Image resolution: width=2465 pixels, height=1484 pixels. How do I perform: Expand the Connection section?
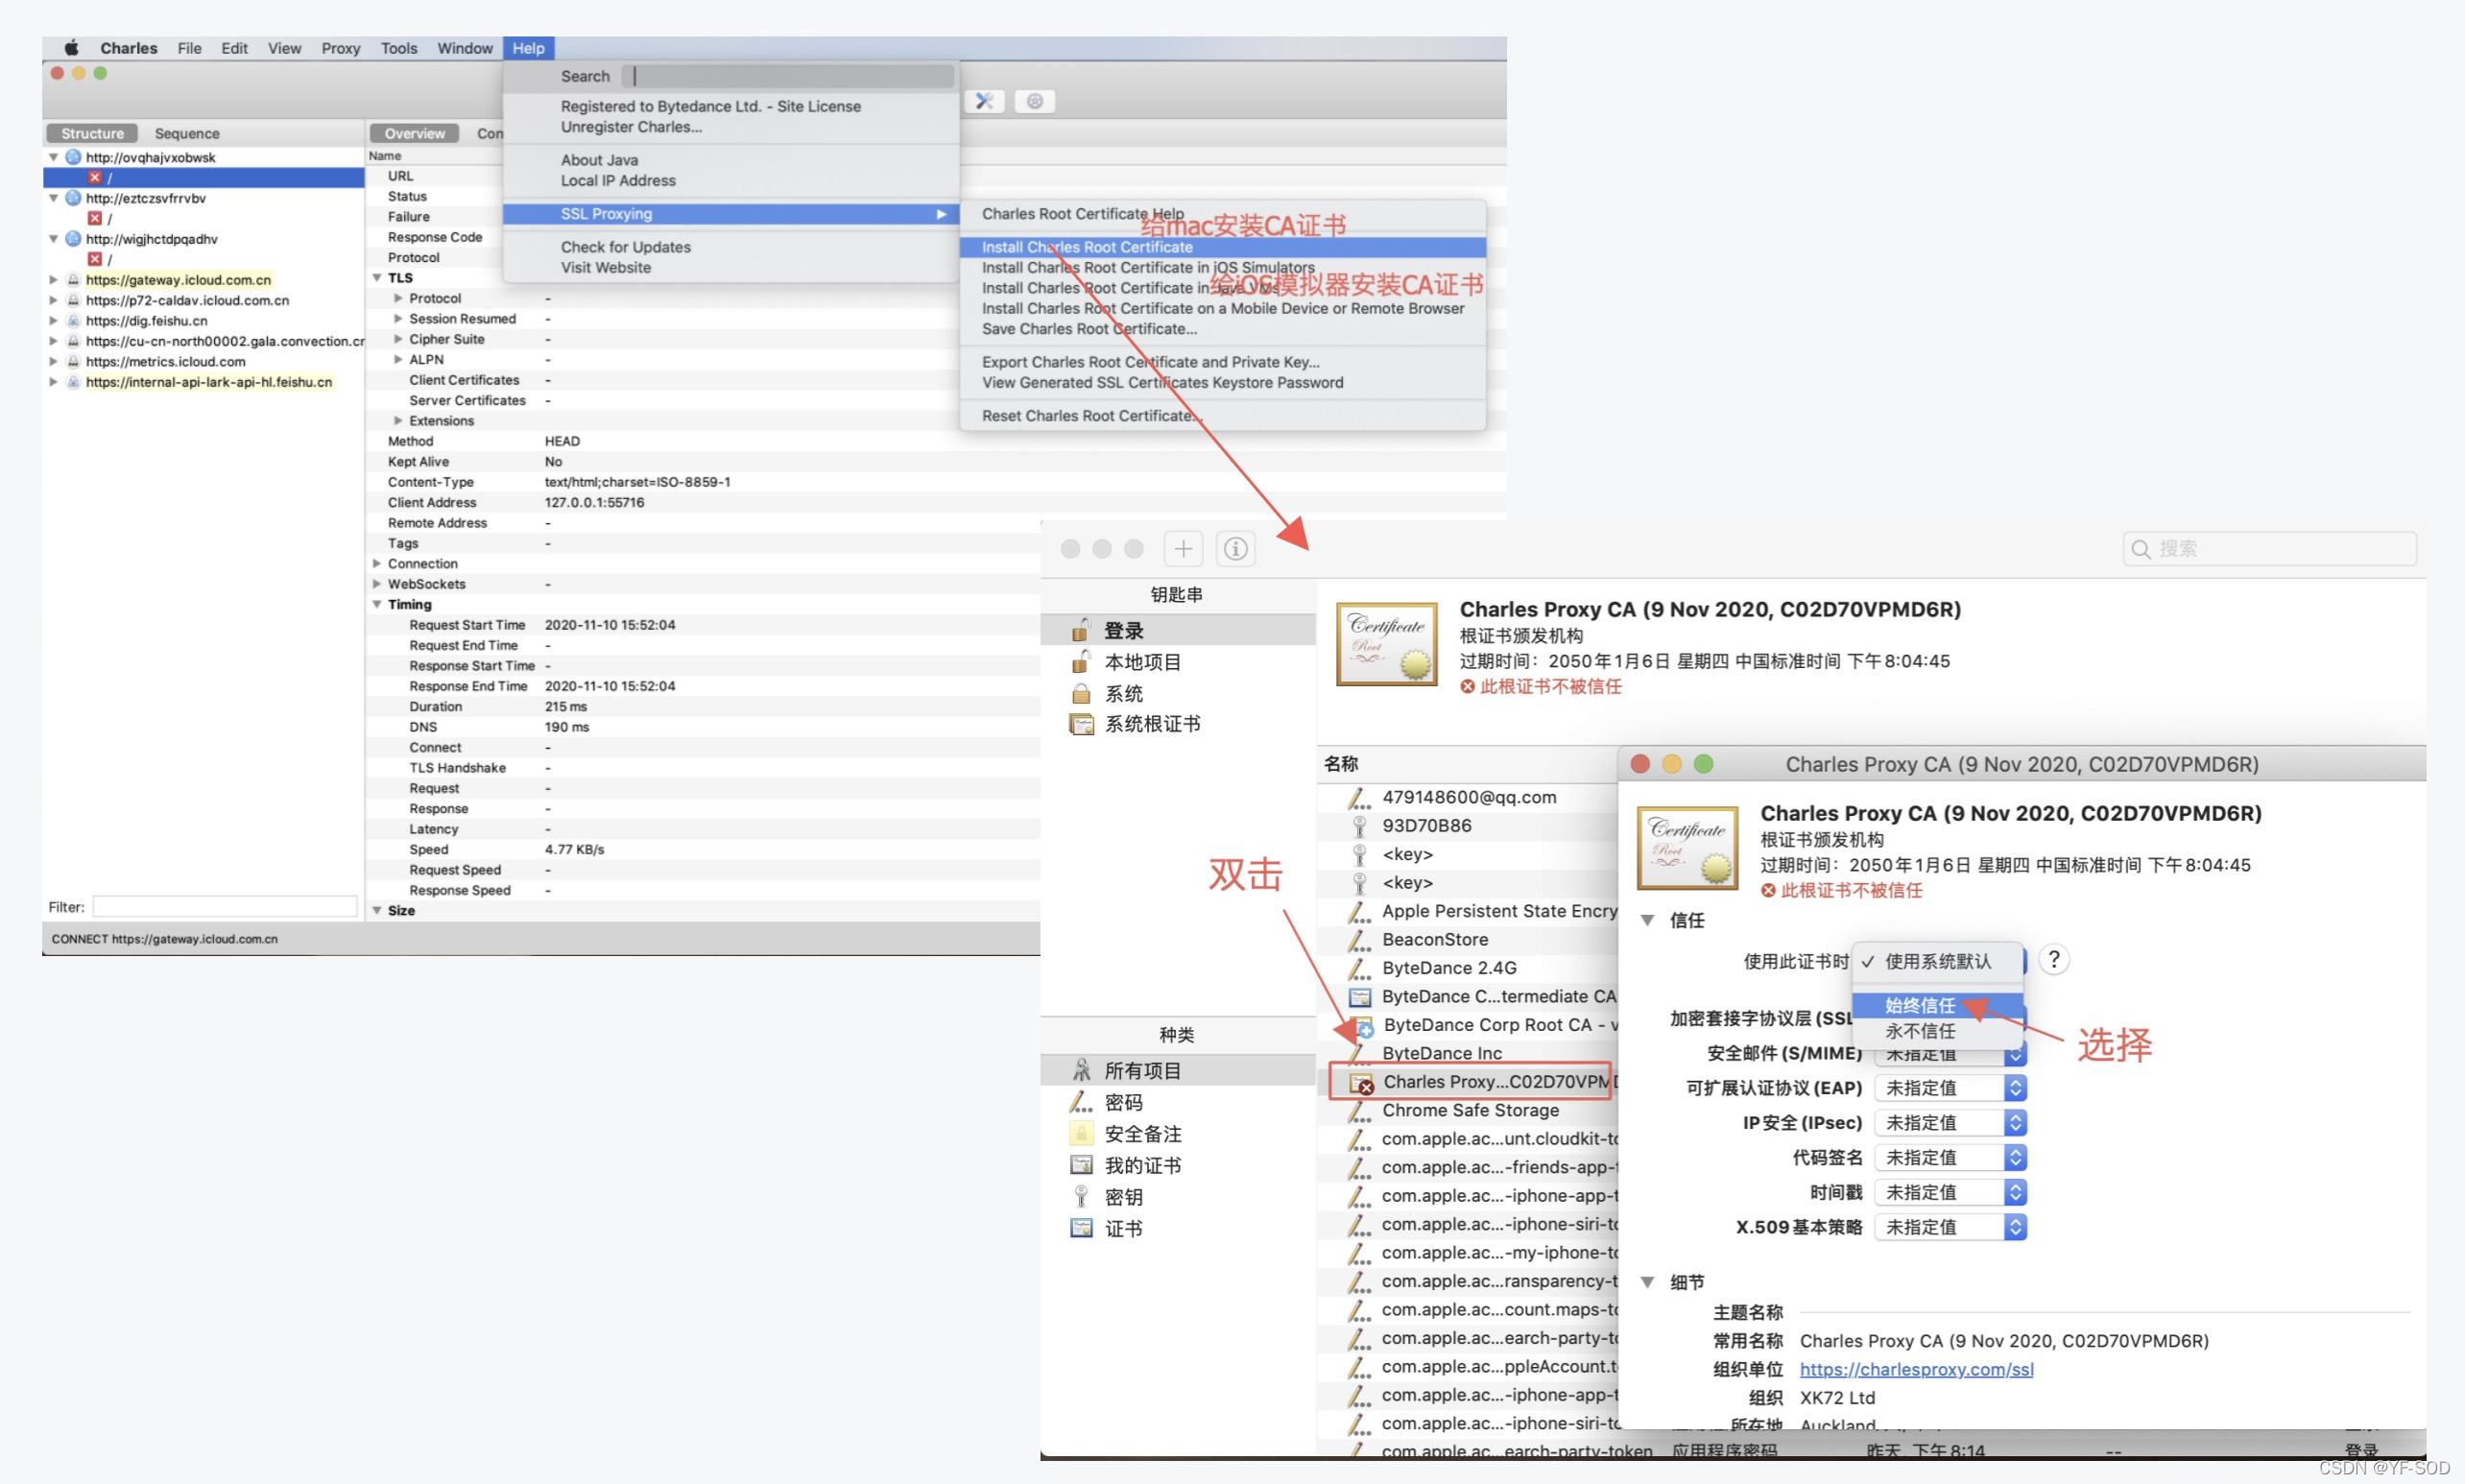pos(377,564)
